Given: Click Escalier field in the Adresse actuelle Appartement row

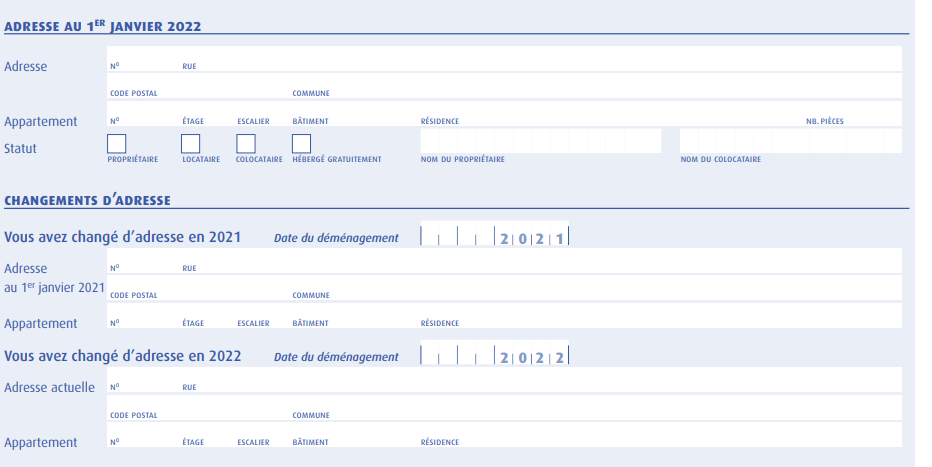Looking at the screenshot, I should (x=263, y=434).
